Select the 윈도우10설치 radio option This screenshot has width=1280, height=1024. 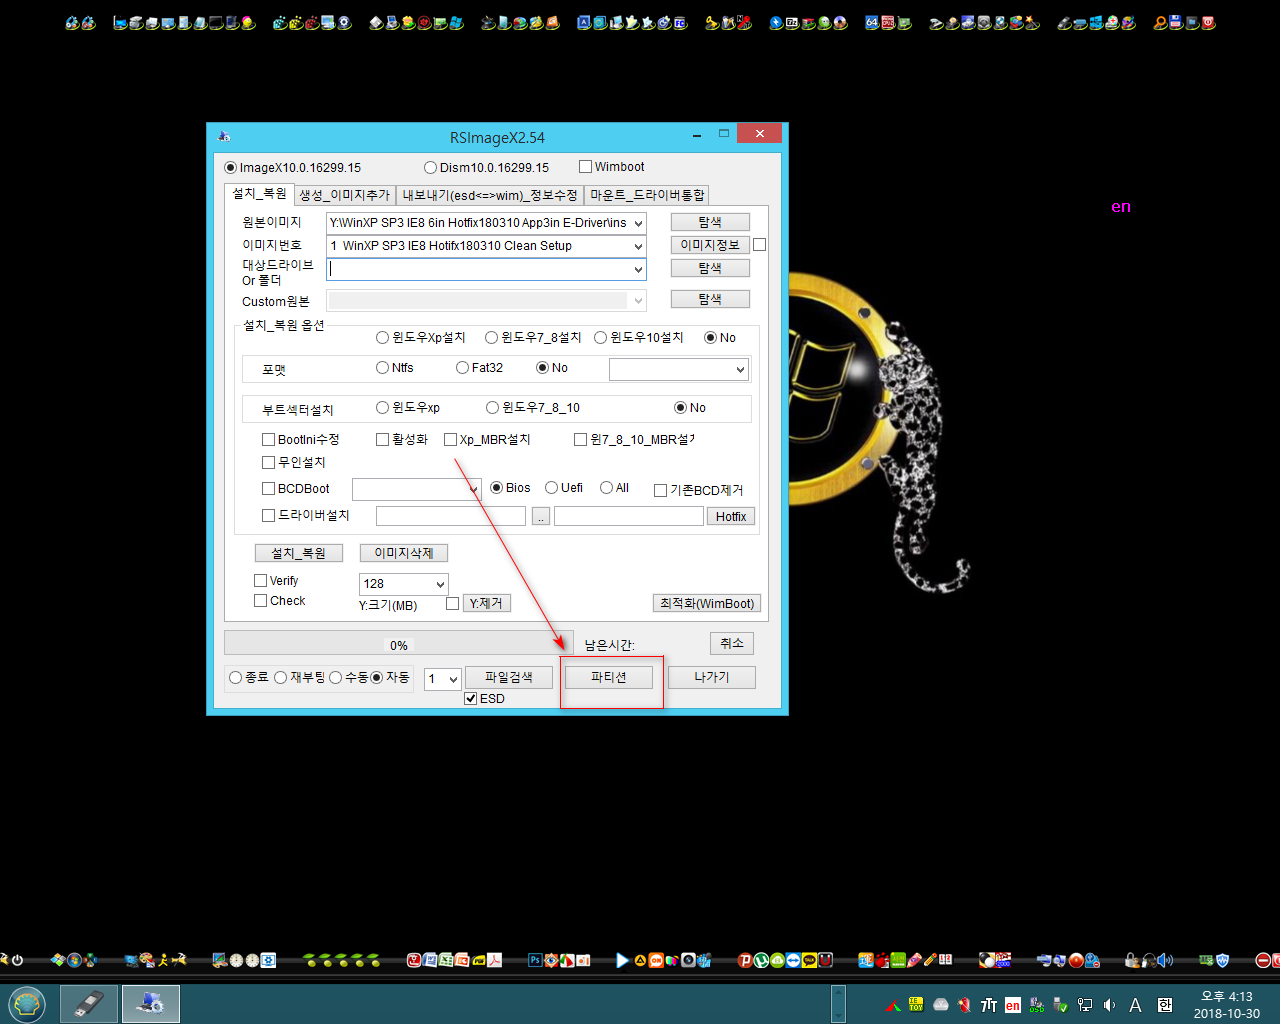click(x=600, y=338)
